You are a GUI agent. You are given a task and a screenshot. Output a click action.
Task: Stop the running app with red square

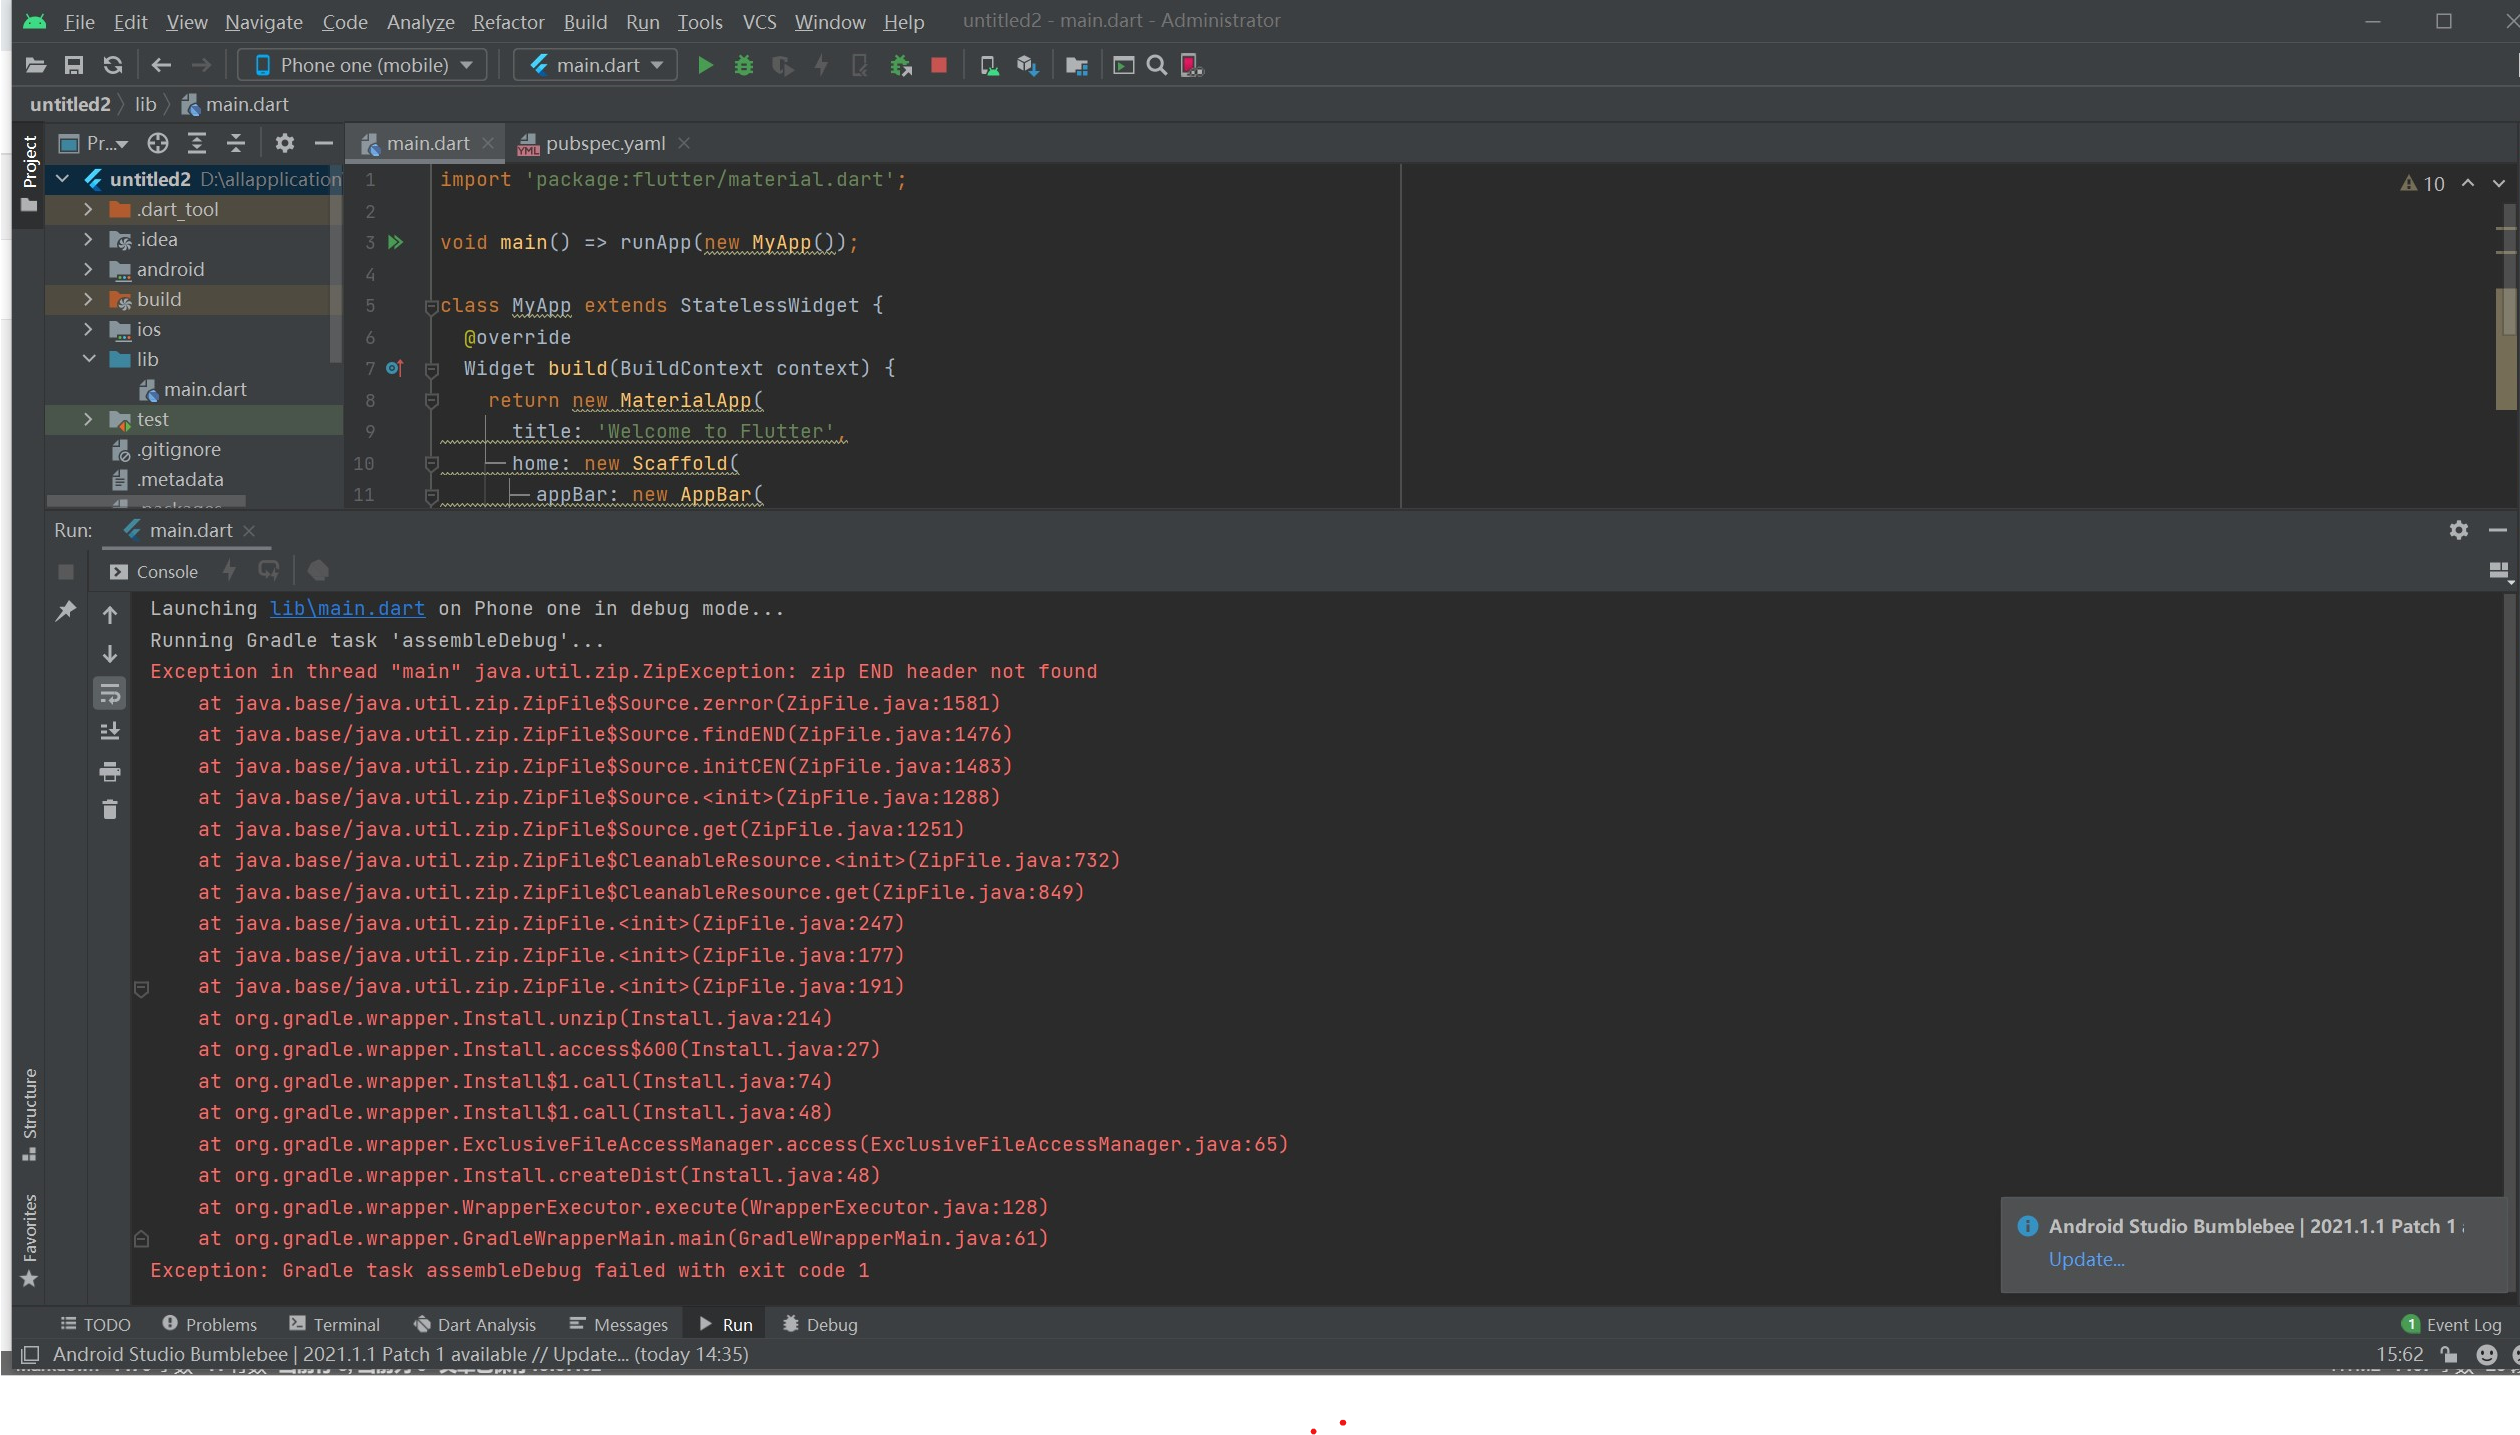938,66
